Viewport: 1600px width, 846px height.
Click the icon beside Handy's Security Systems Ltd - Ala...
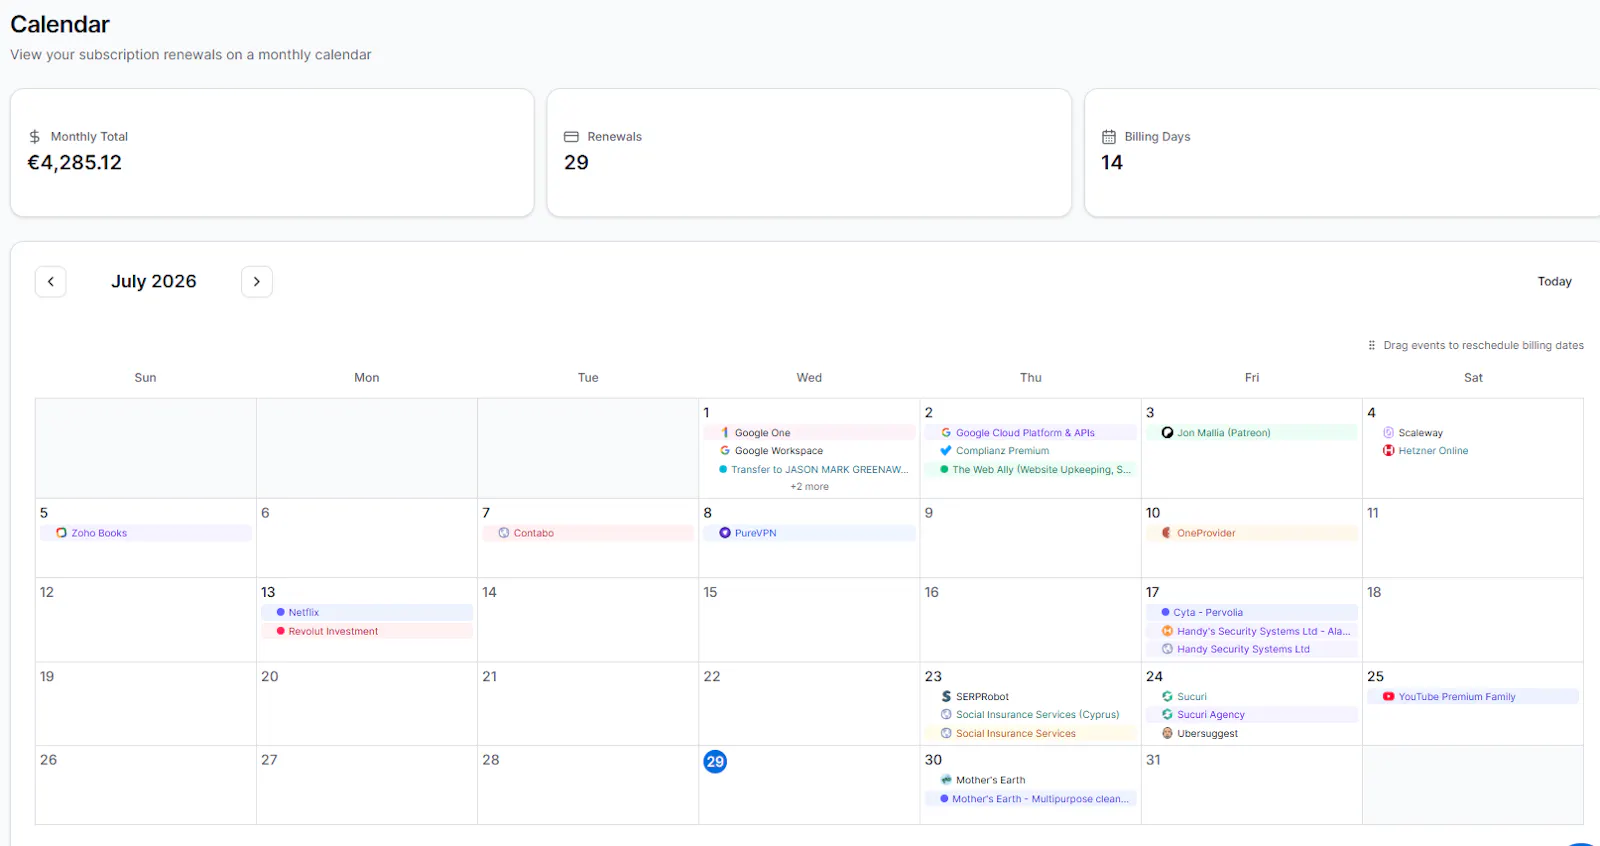pos(1167,631)
